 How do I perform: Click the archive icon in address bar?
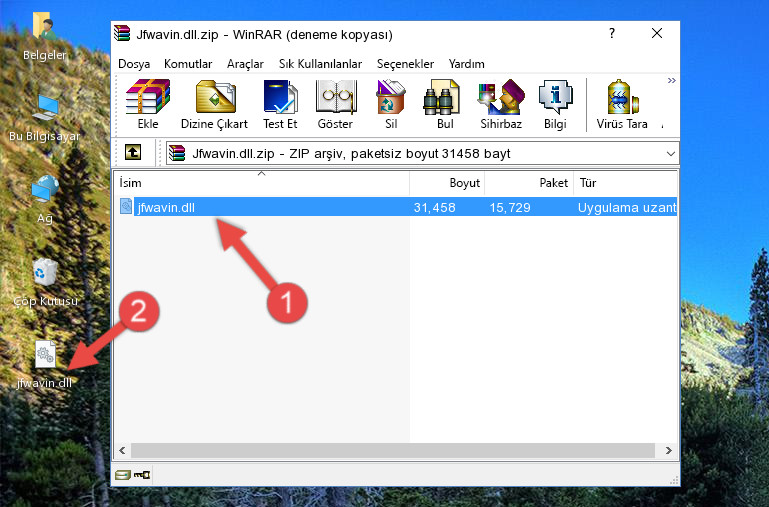[177, 153]
